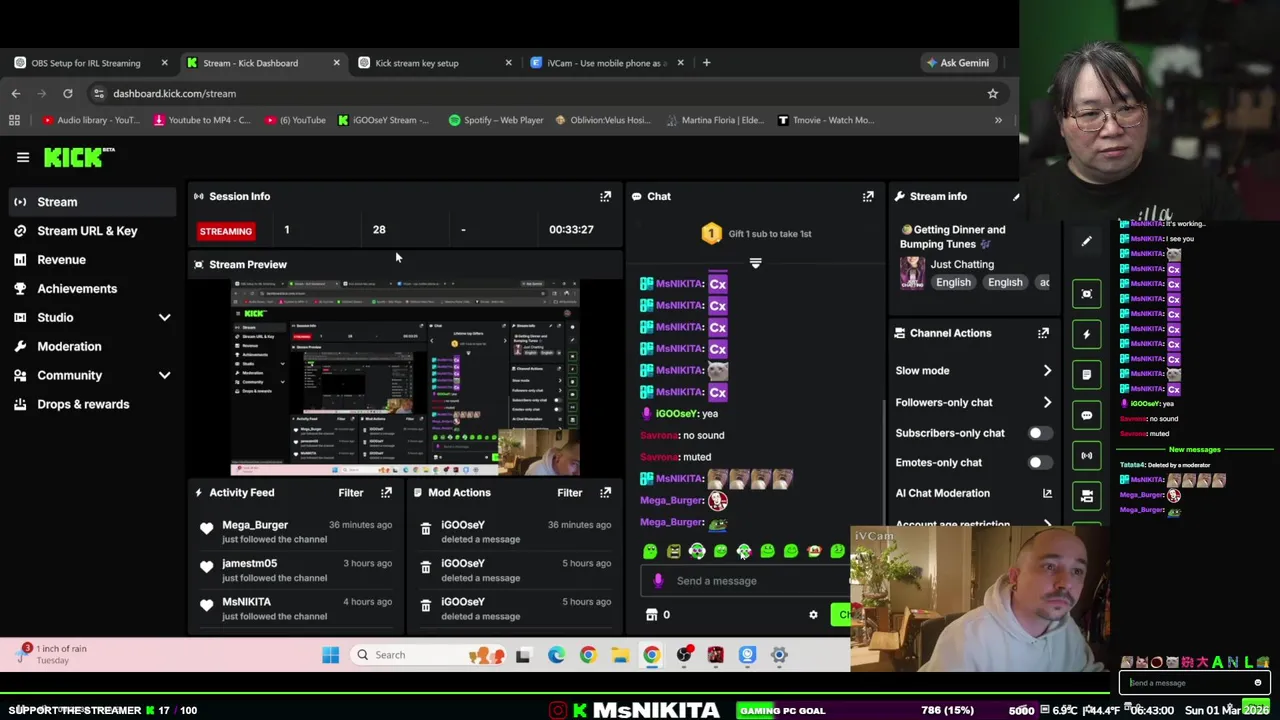
Task: Open Spotify - Web Player bookmark
Action: click(x=496, y=120)
